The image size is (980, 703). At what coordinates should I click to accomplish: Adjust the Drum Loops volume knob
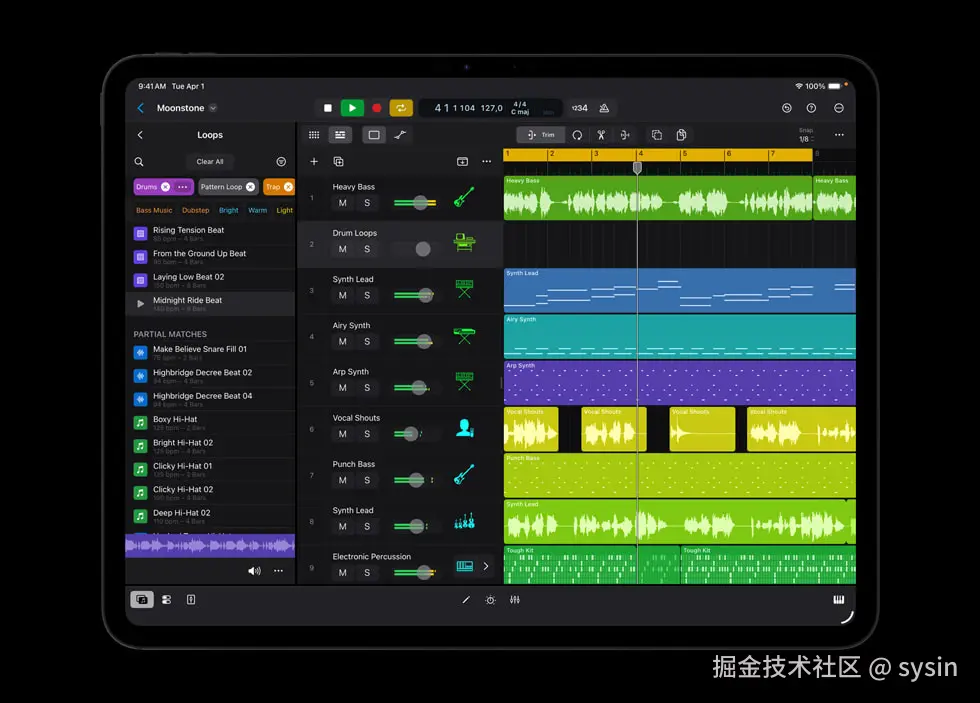pos(423,249)
